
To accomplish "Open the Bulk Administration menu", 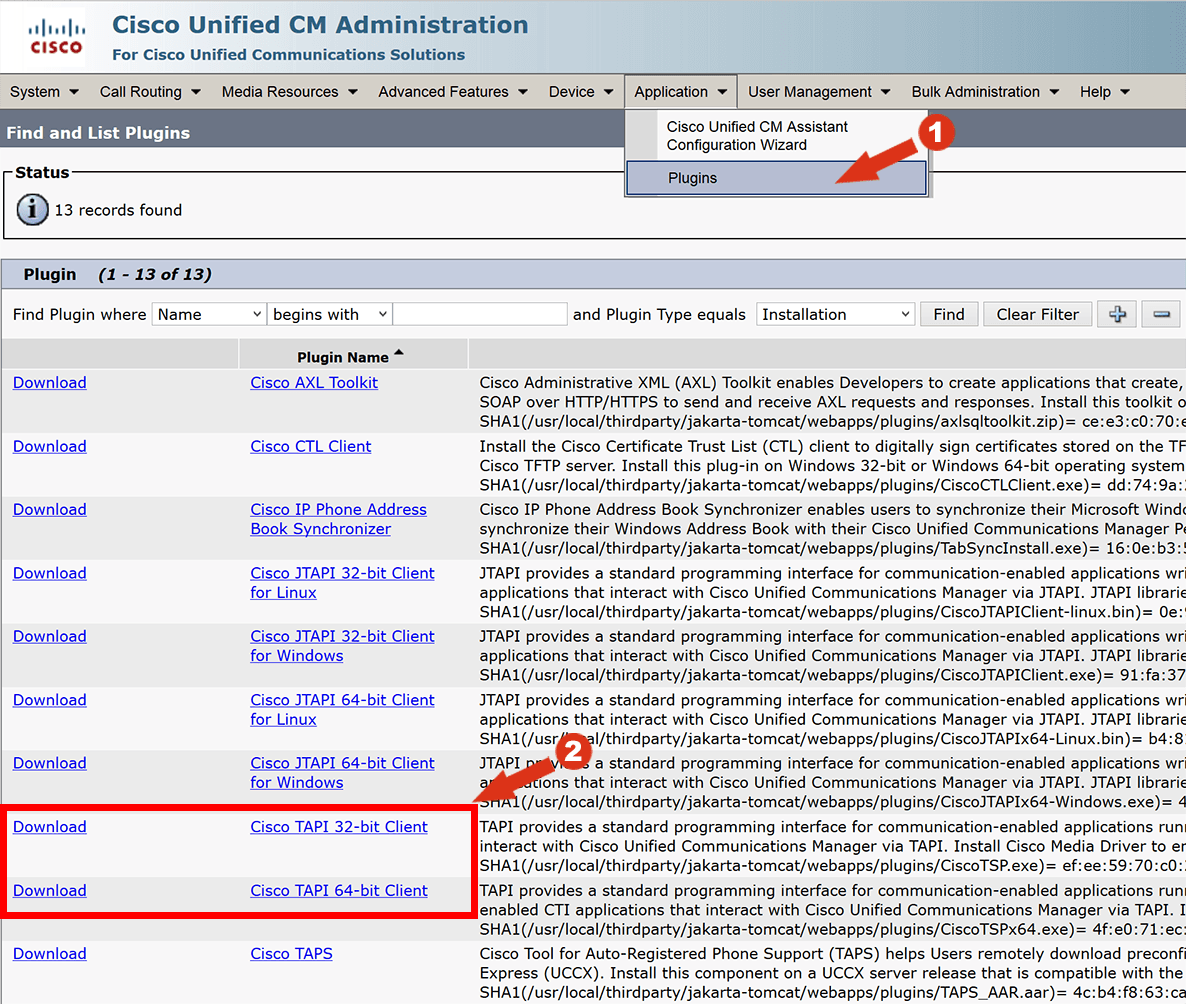I will (984, 92).
